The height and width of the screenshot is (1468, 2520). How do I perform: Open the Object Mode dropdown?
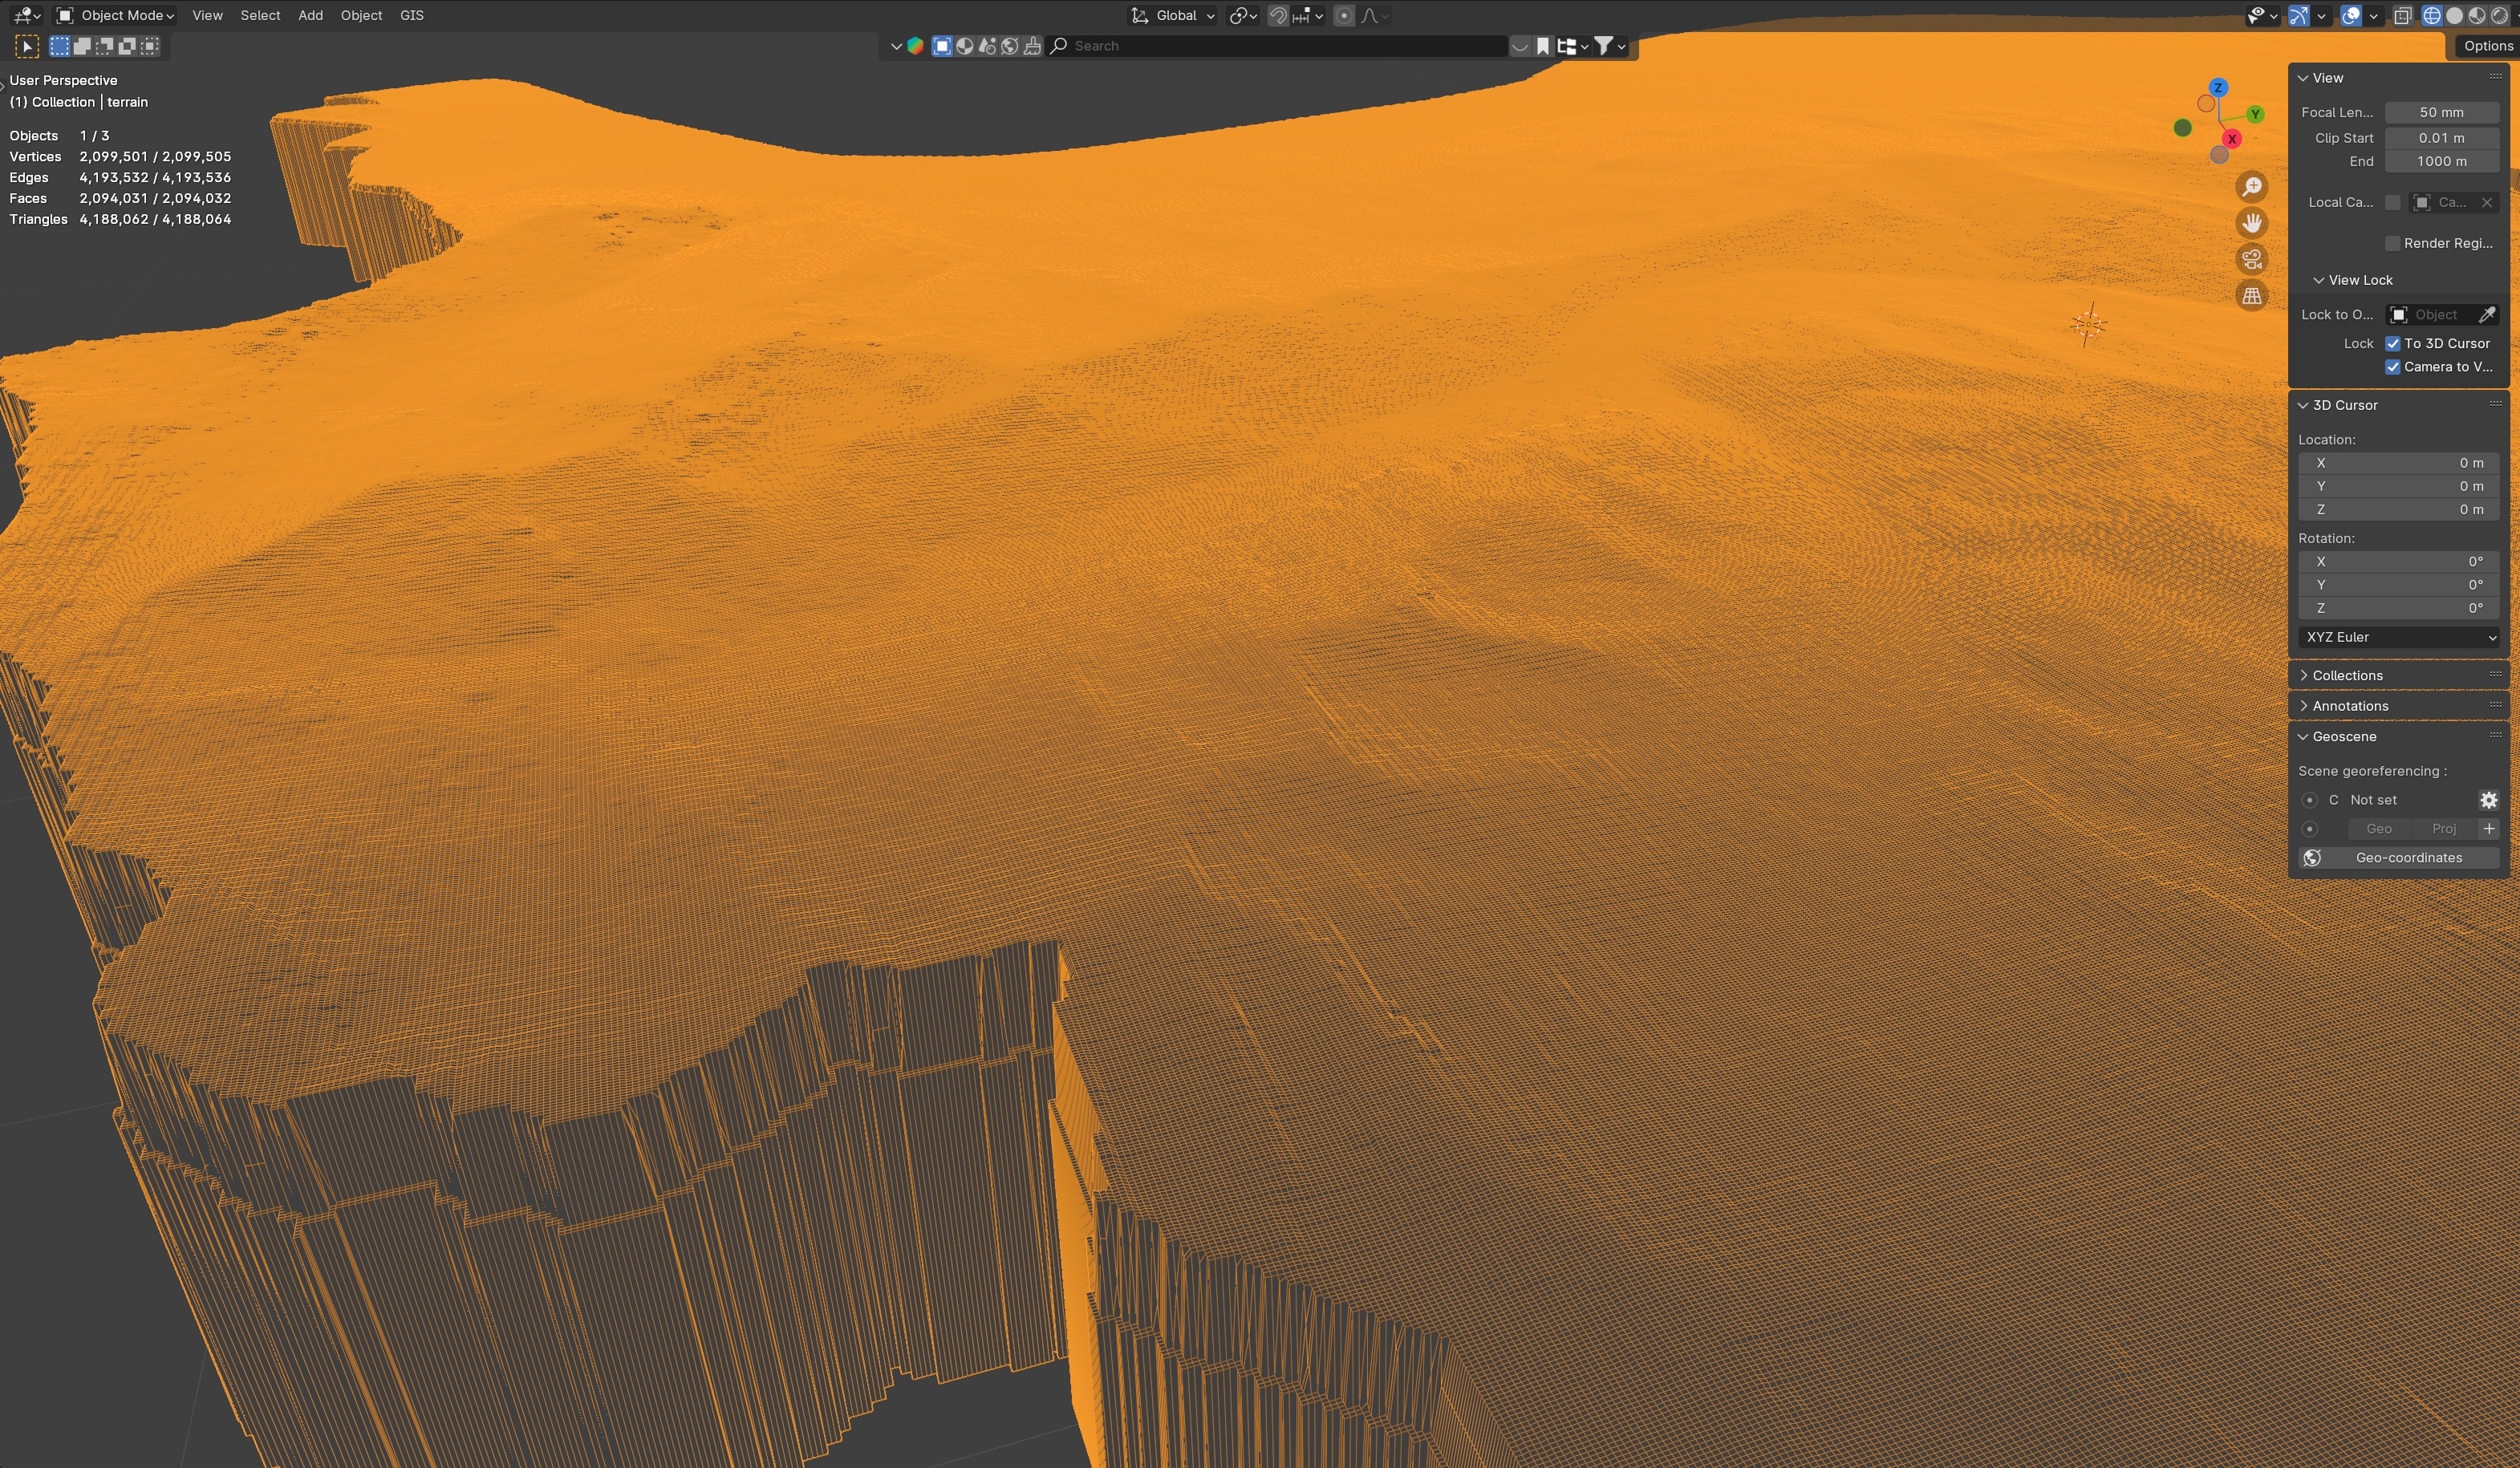(115, 16)
